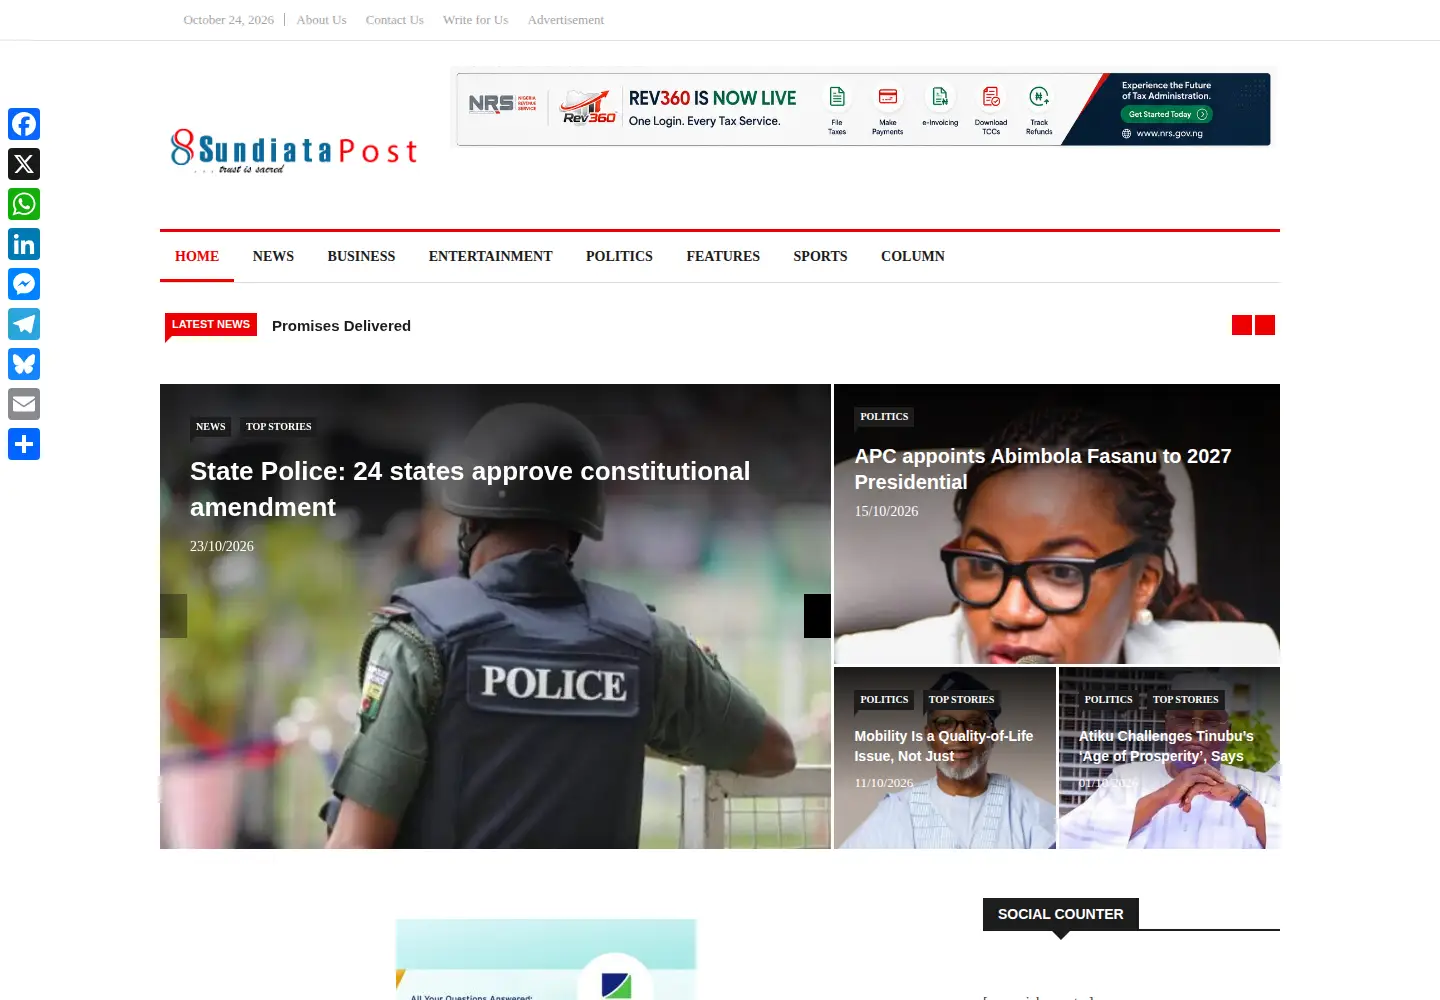Click the Get Started Today button in the ad
1440x1000 pixels.
[1167, 114]
